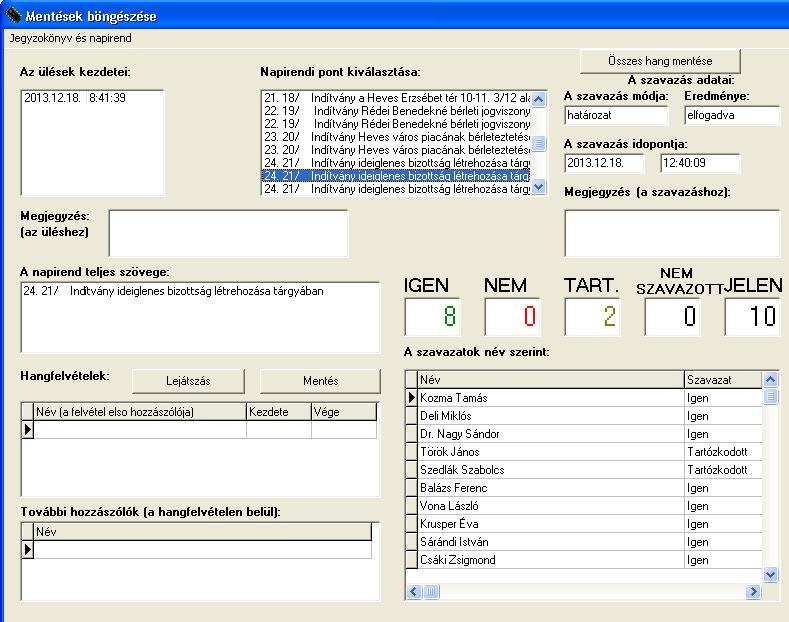Select the Kozma Tamás row
Screen dimensions: 789x622
[x=584, y=398]
